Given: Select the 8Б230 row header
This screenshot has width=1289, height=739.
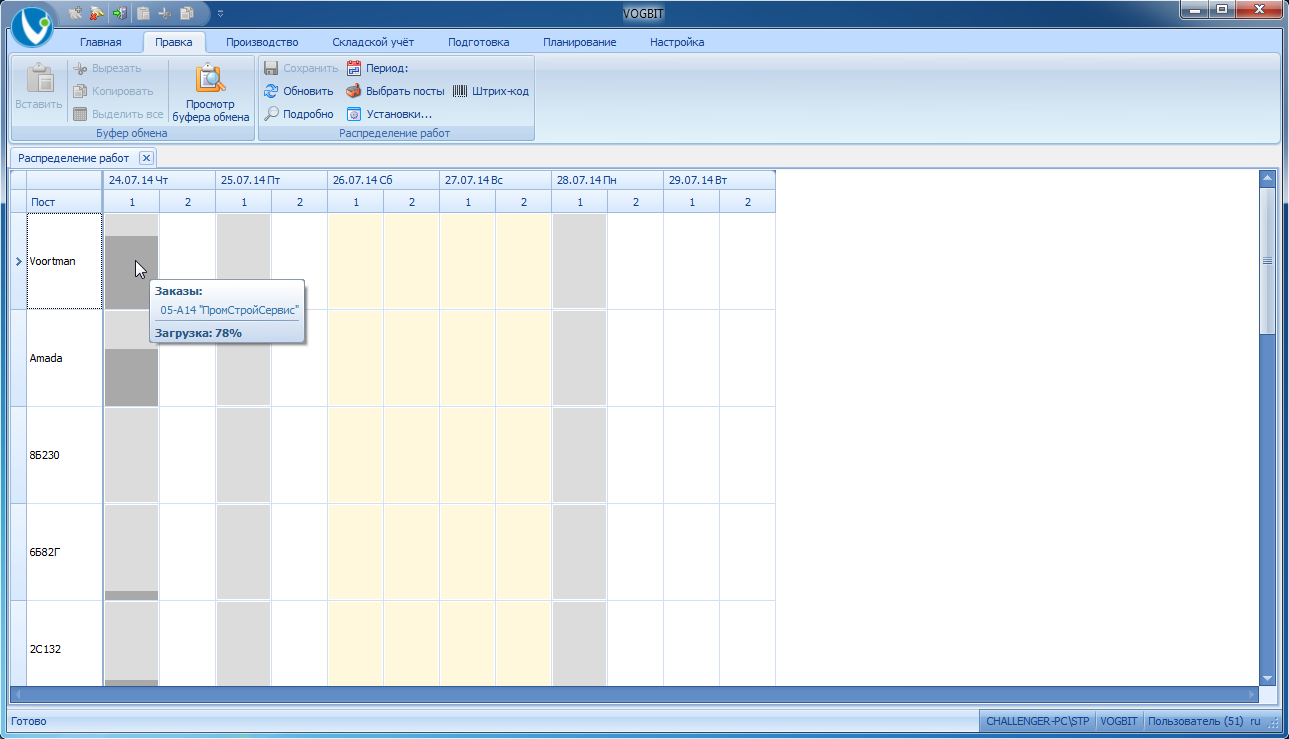Looking at the screenshot, I should coord(64,455).
